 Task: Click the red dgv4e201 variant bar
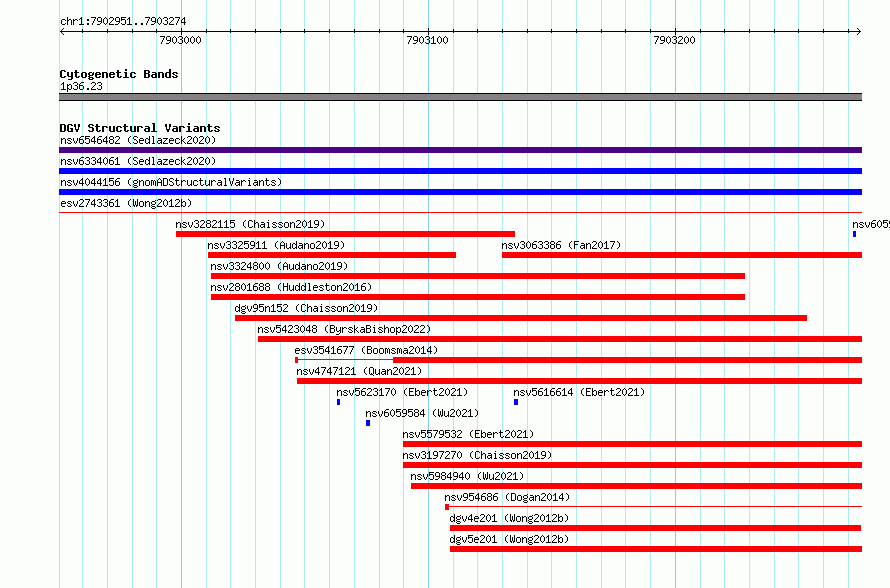[656, 528]
